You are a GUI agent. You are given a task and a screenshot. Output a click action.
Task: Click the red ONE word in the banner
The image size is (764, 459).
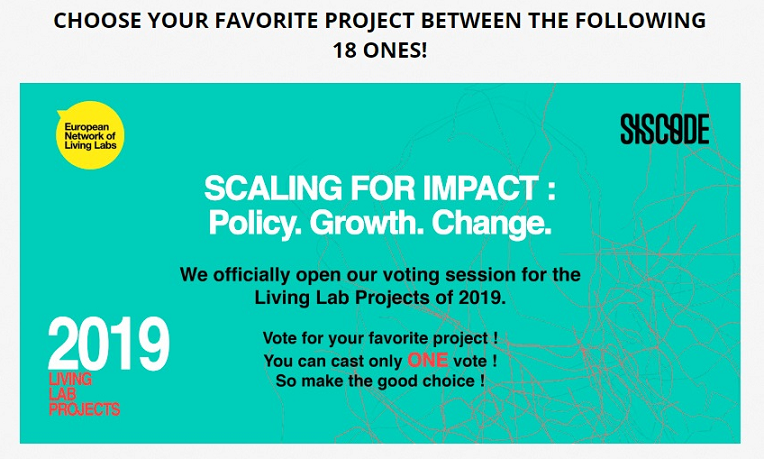point(427,360)
